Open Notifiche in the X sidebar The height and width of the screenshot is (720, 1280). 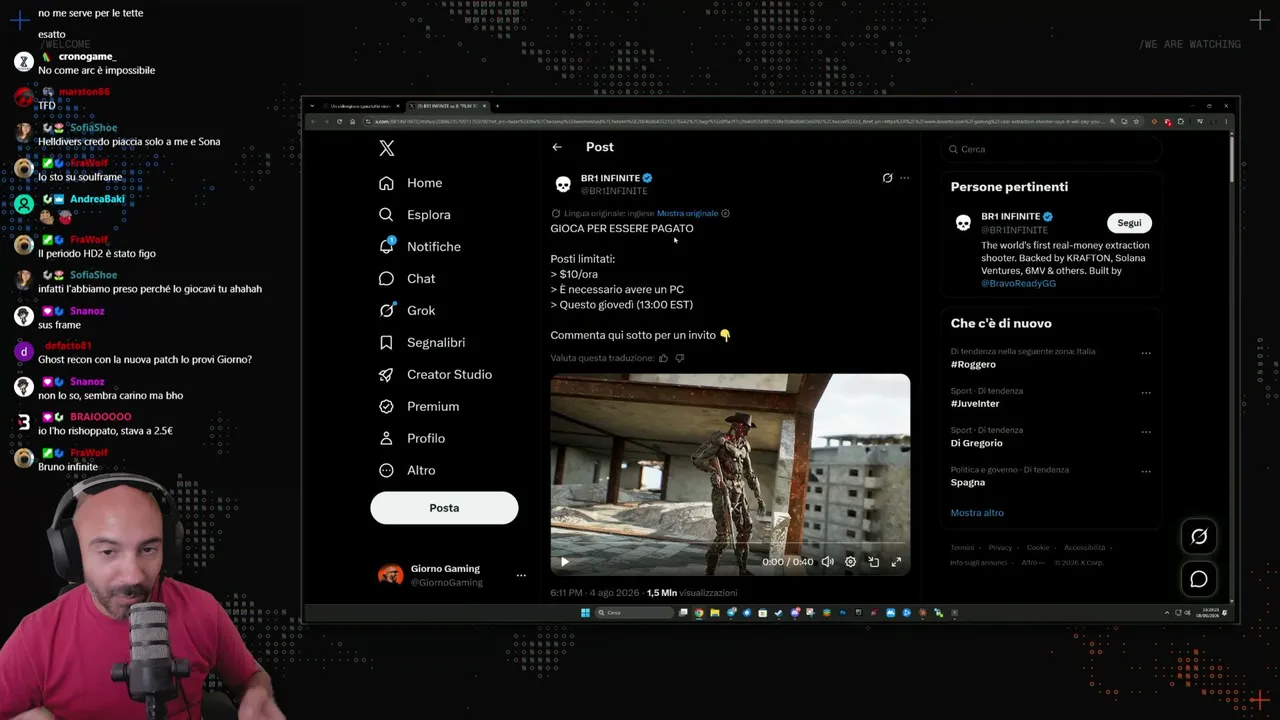pyautogui.click(x=420, y=247)
